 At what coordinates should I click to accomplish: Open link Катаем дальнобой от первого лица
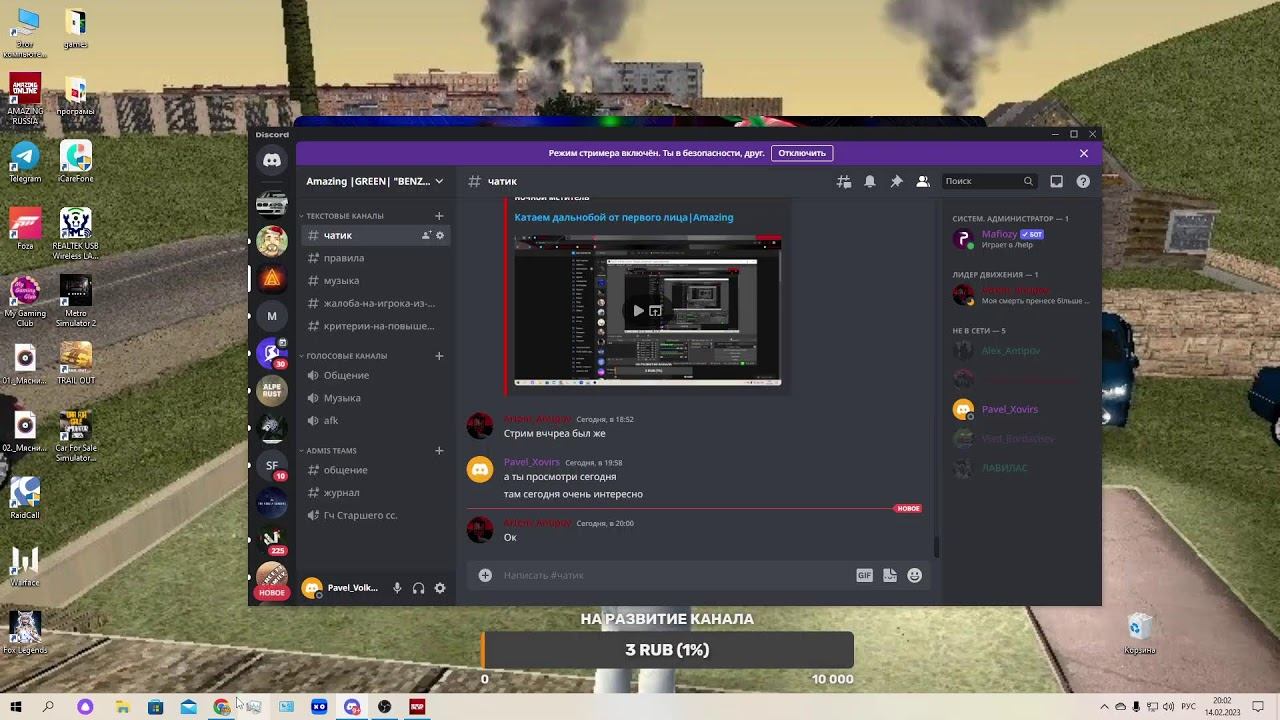(624, 217)
